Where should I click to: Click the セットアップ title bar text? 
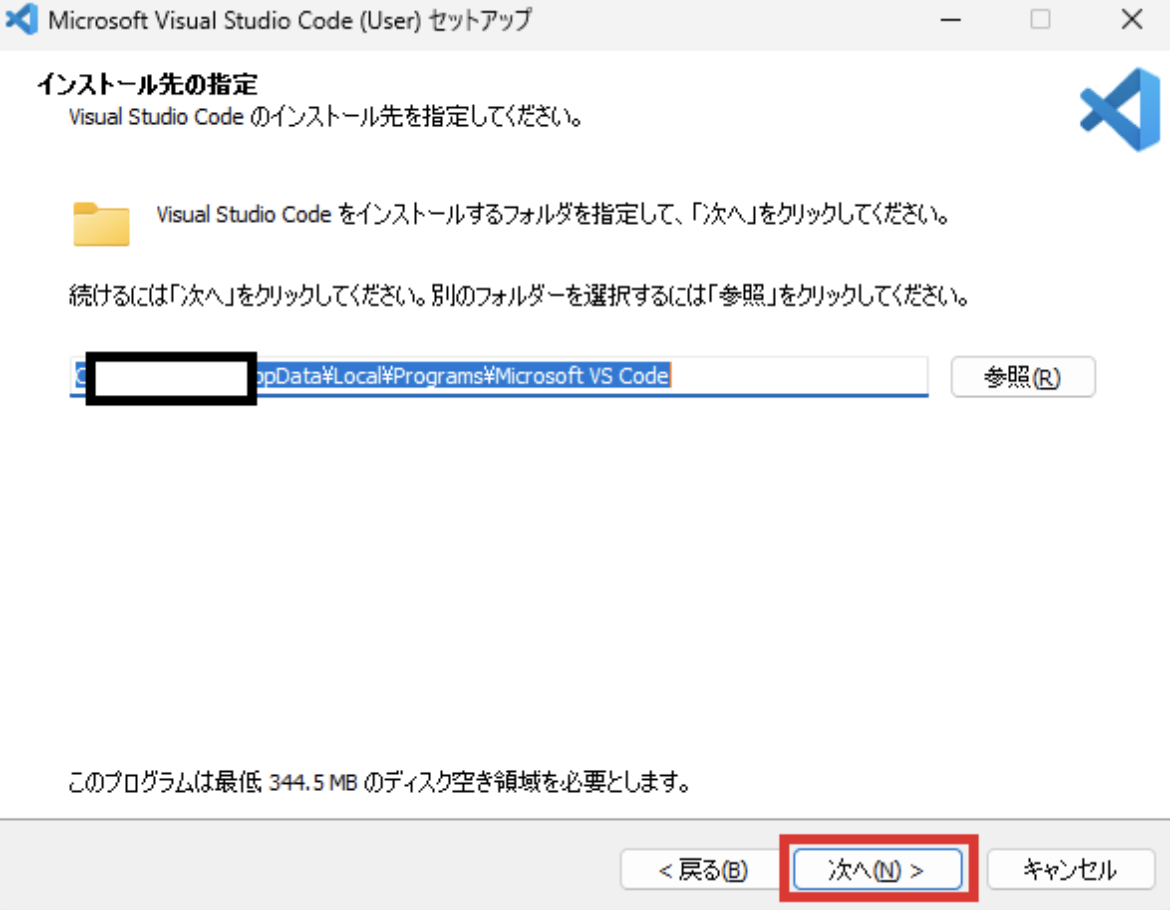coord(290,20)
